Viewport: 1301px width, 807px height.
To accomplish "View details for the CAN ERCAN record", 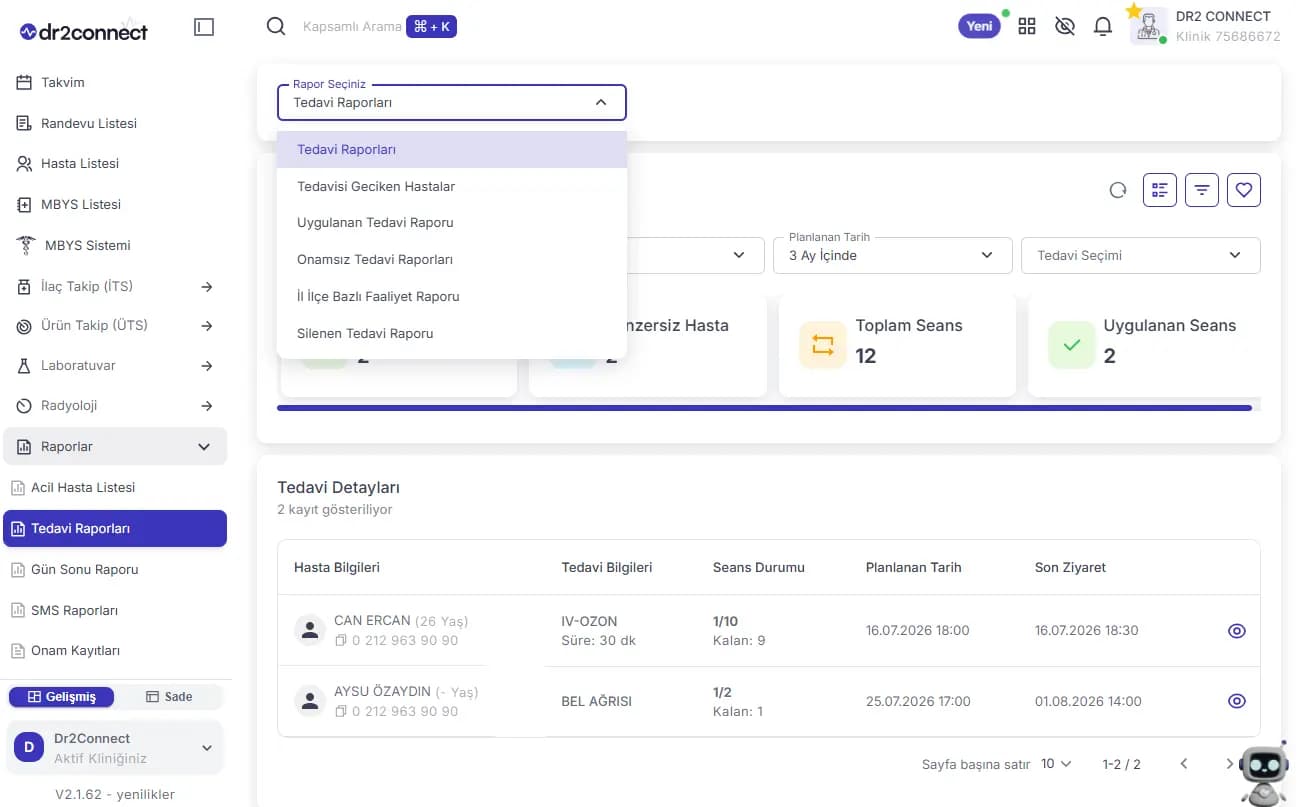I will pyautogui.click(x=1237, y=631).
